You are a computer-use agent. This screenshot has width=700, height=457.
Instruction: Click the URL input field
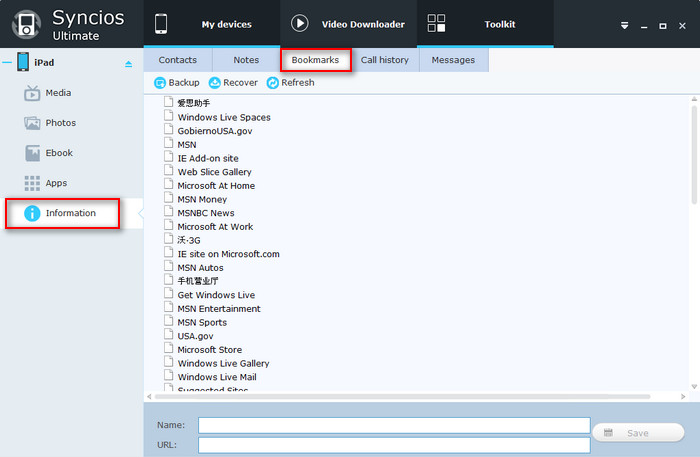click(394, 445)
